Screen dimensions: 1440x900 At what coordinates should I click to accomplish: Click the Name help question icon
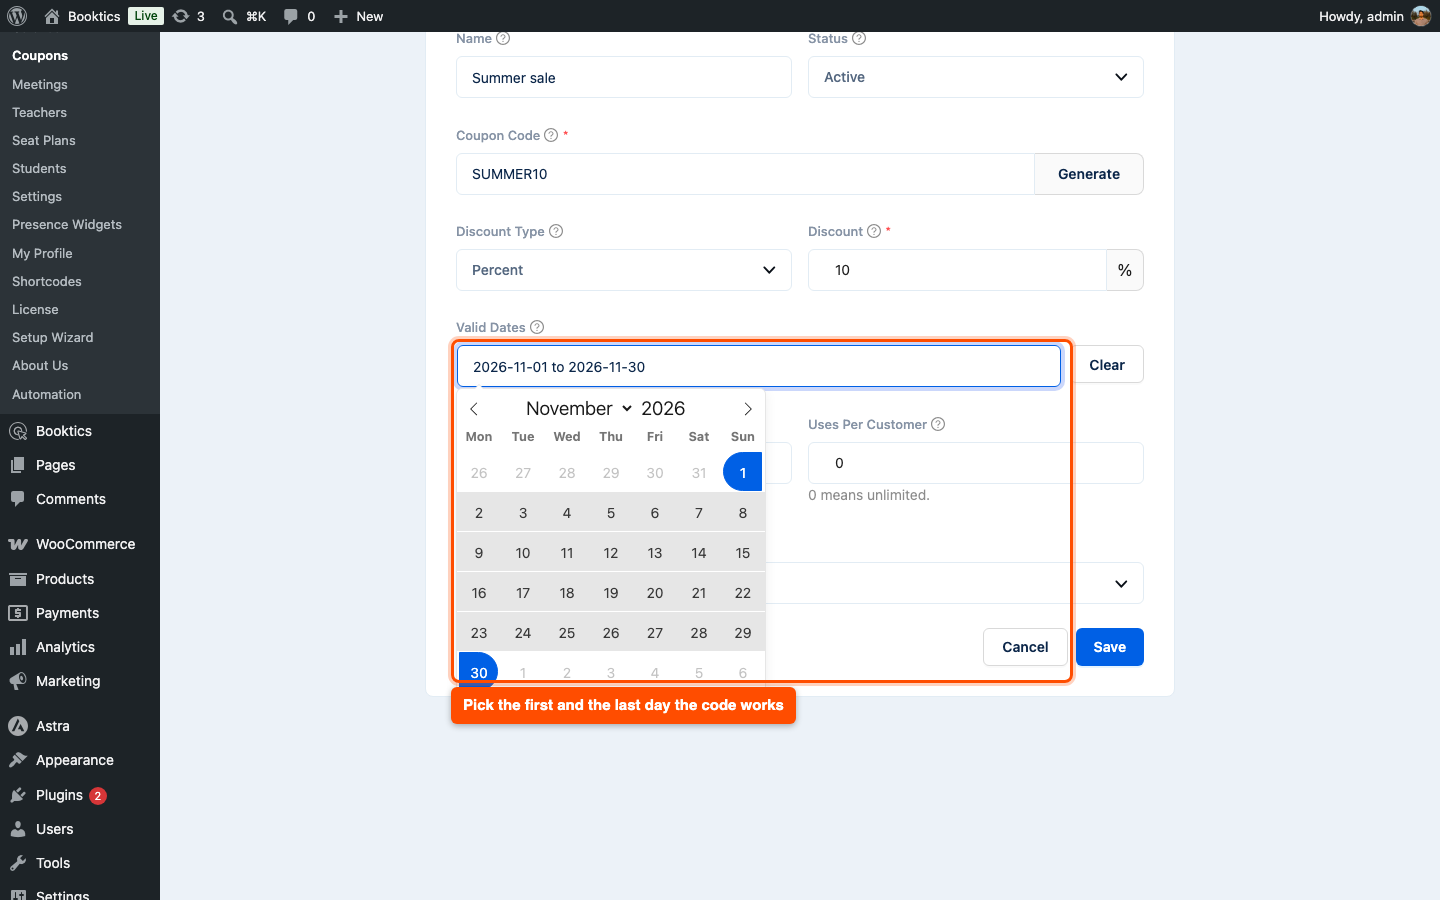[x=503, y=38]
